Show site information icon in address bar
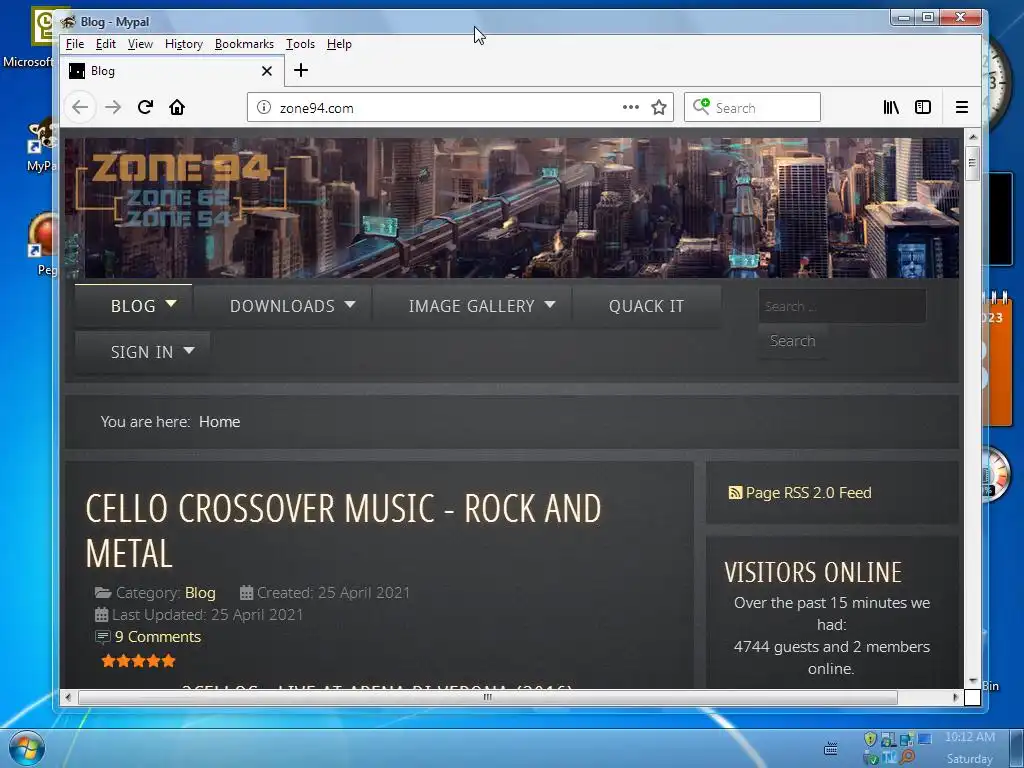 (264, 107)
